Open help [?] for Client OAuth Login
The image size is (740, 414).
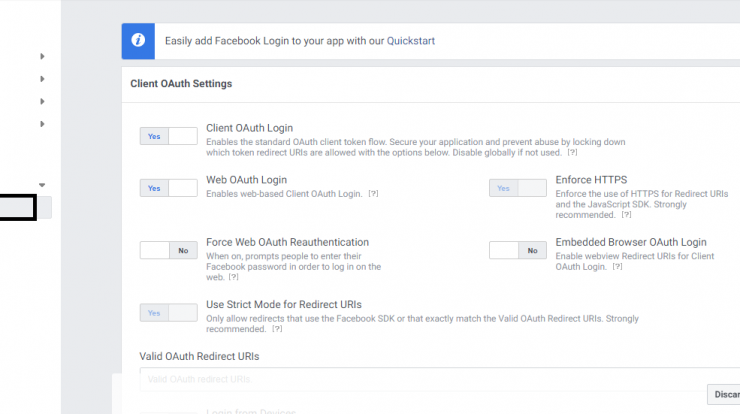point(572,152)
